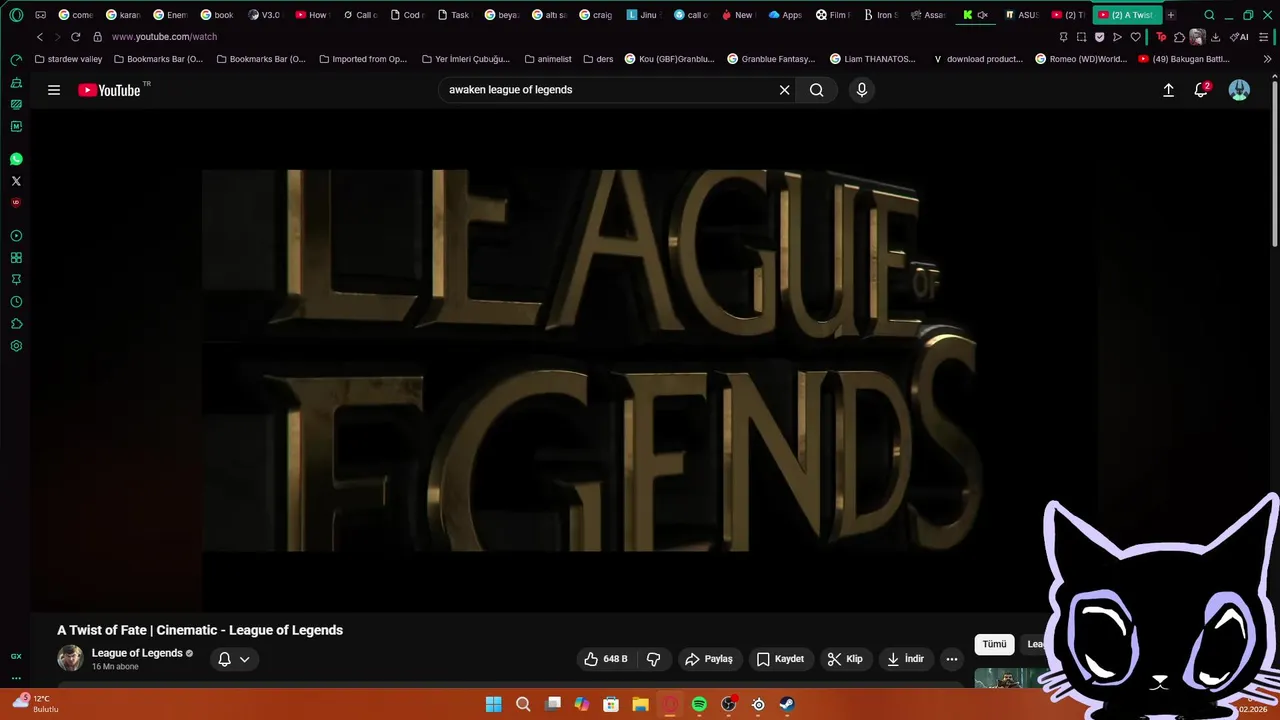Go back in the browser
The width and height of the screenshot is (1280, 720).
coord(39,37)
